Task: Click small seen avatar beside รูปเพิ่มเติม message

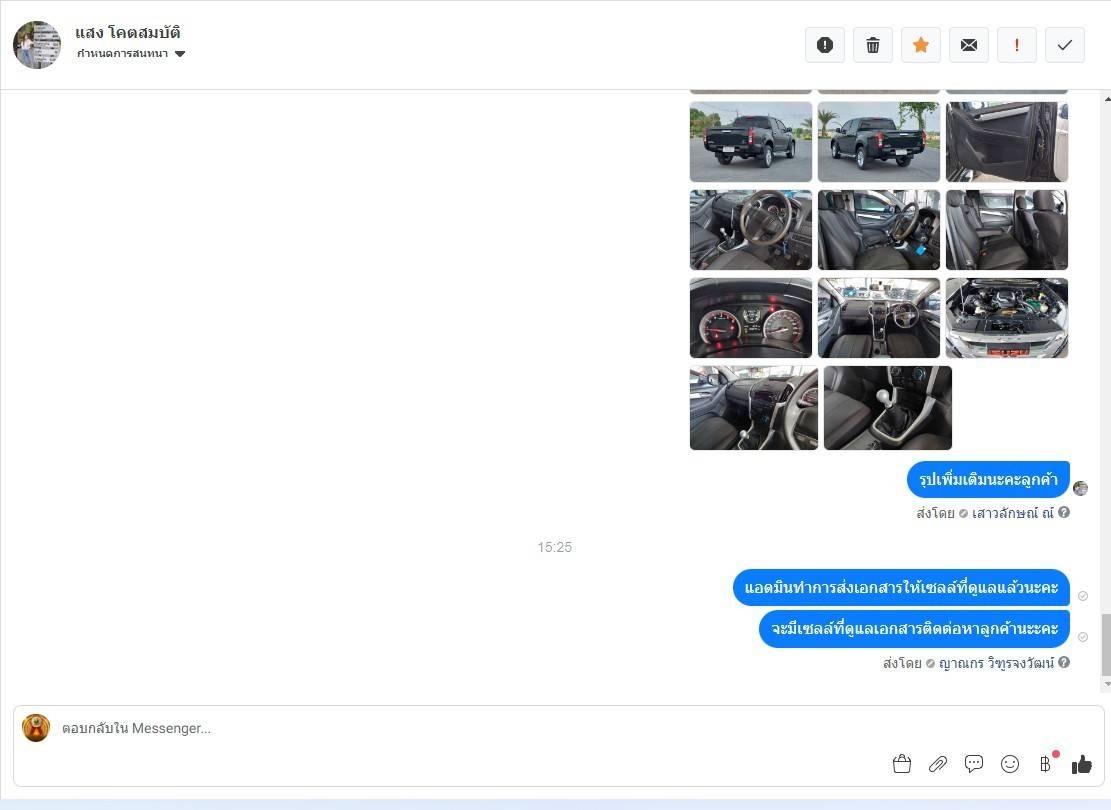Action: coord(1081,488)
